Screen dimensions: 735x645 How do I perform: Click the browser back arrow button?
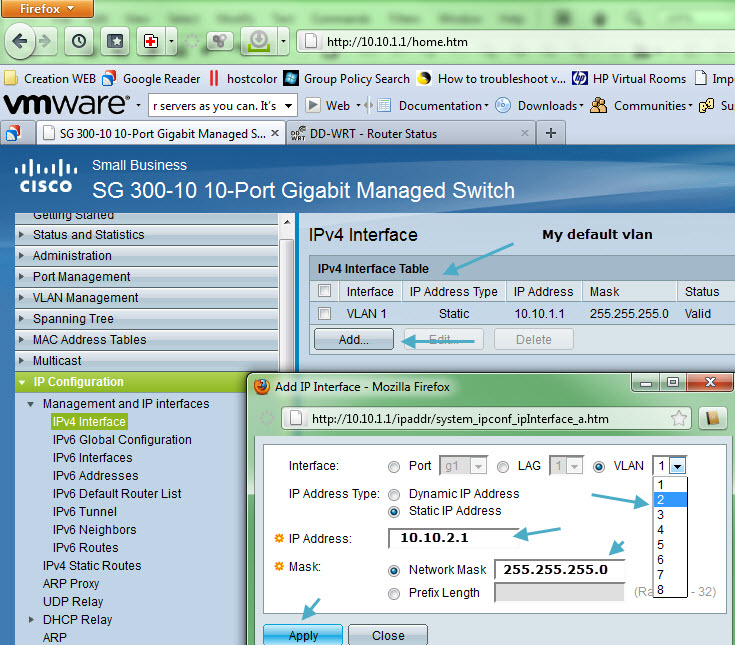click(x=20, y=41)
